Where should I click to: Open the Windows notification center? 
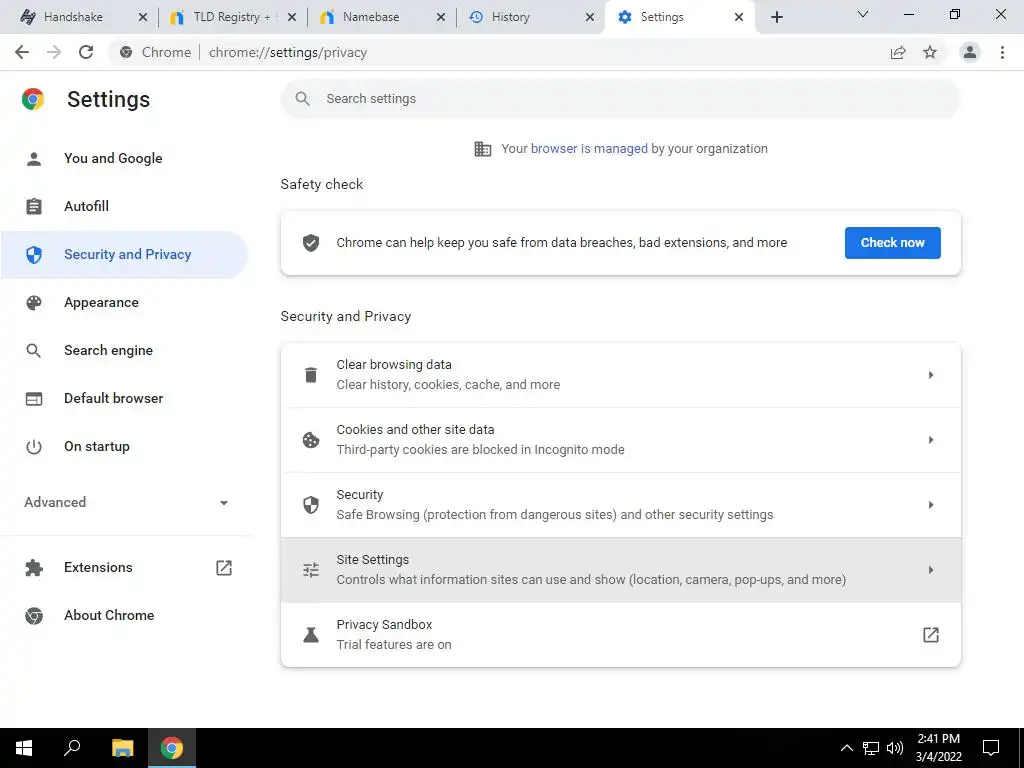click(x=991, y=748)
